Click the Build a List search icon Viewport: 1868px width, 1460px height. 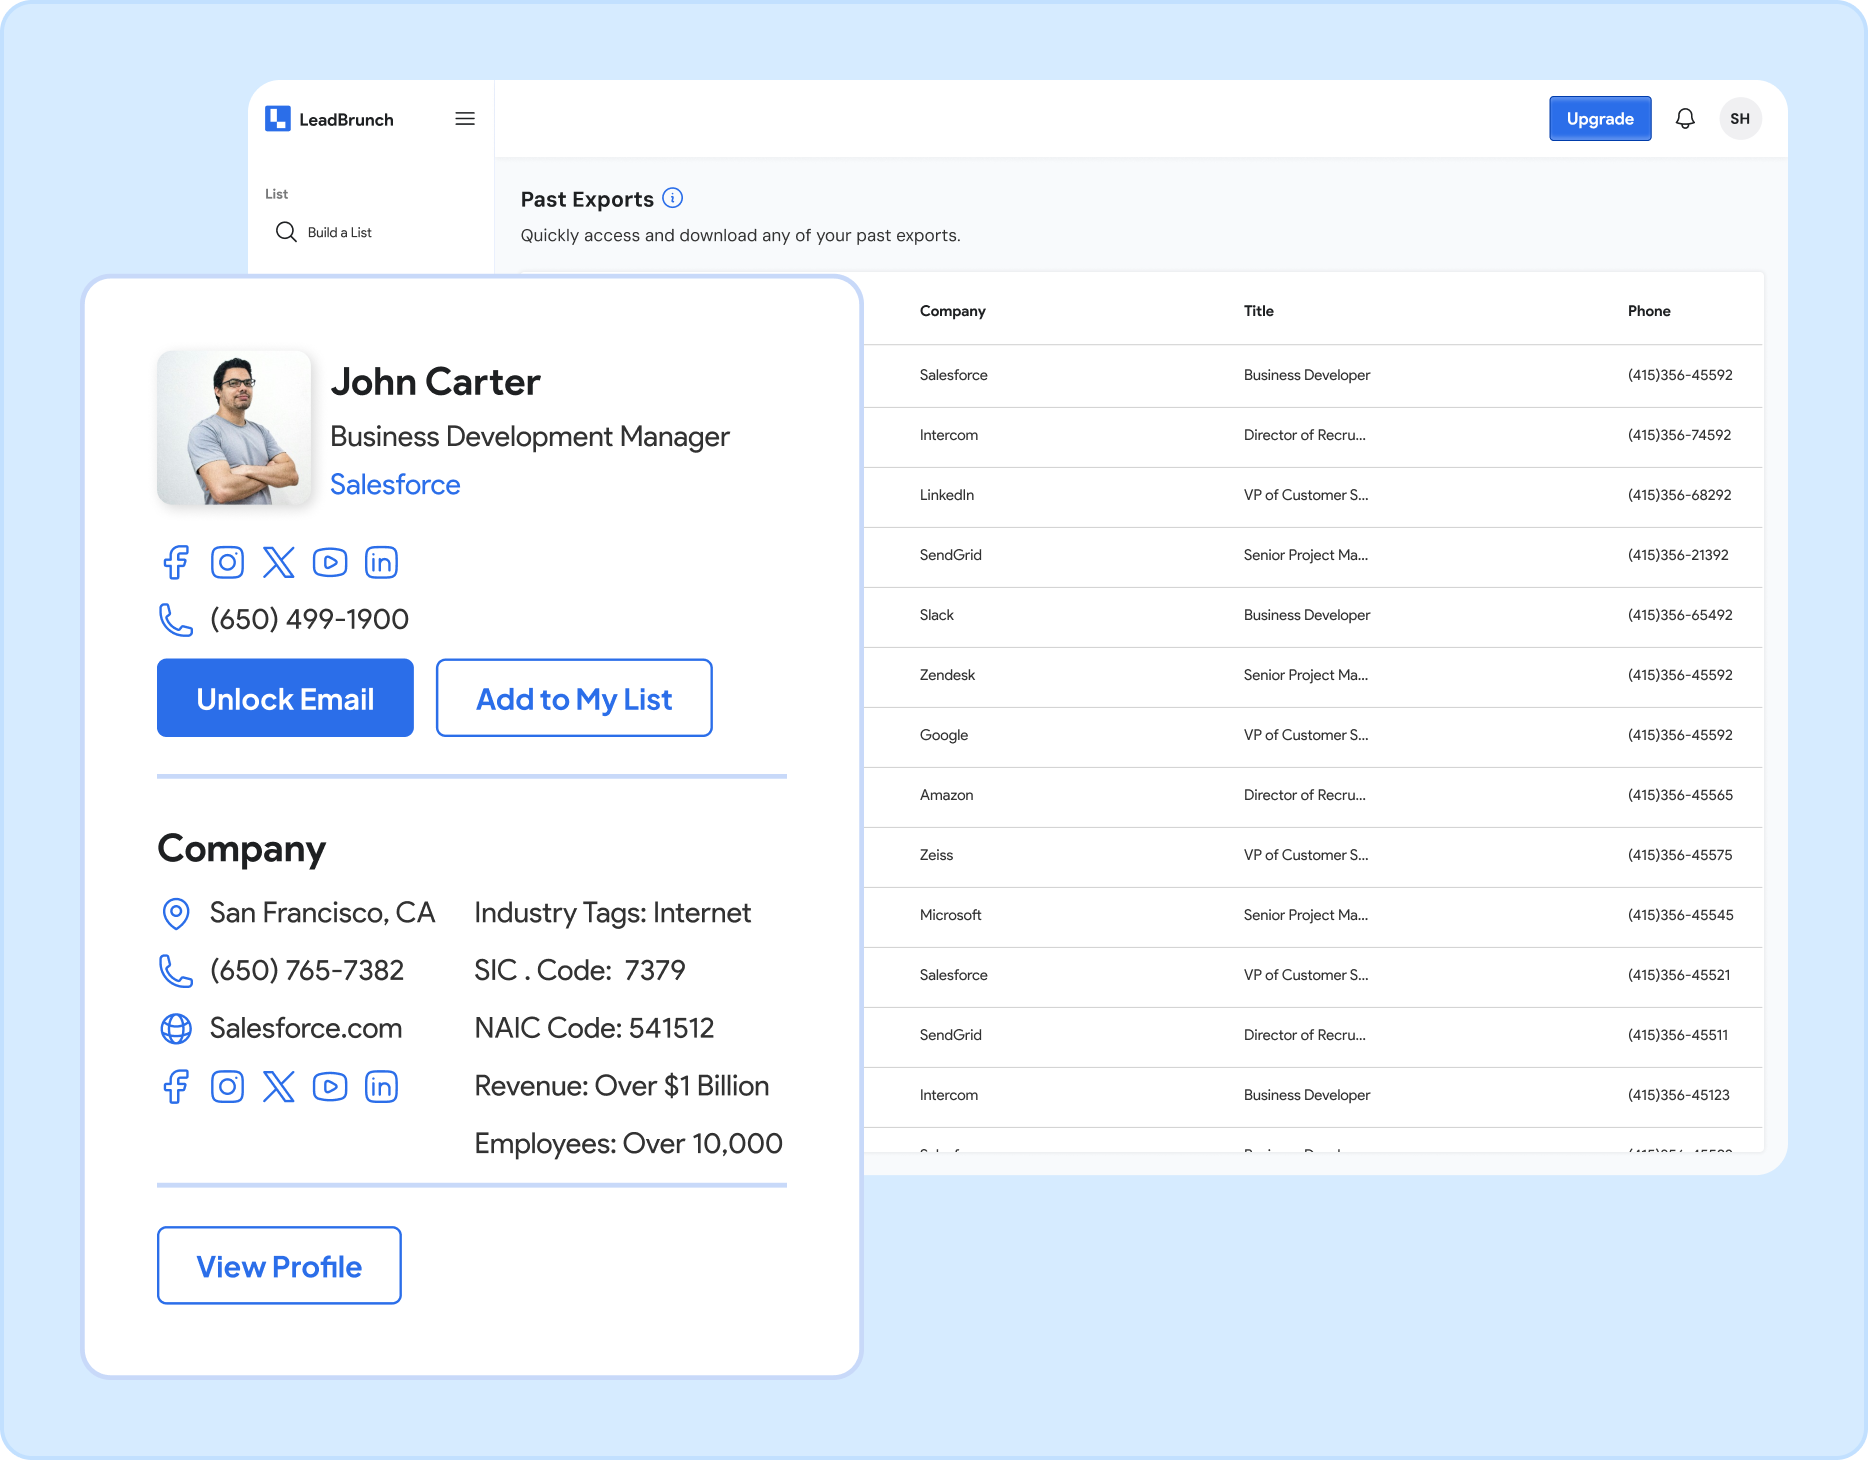coord(286,232)
